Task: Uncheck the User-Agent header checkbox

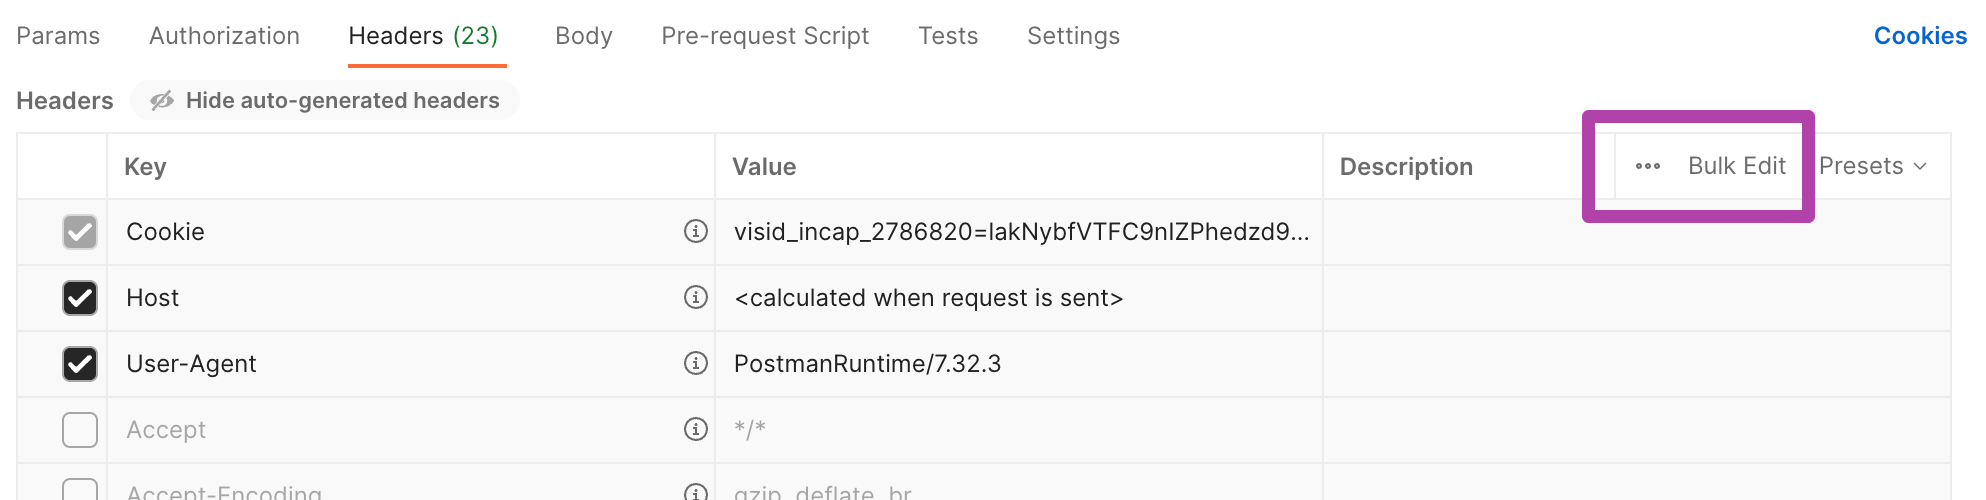Action: pyautogui.click(x=80, y=364)
